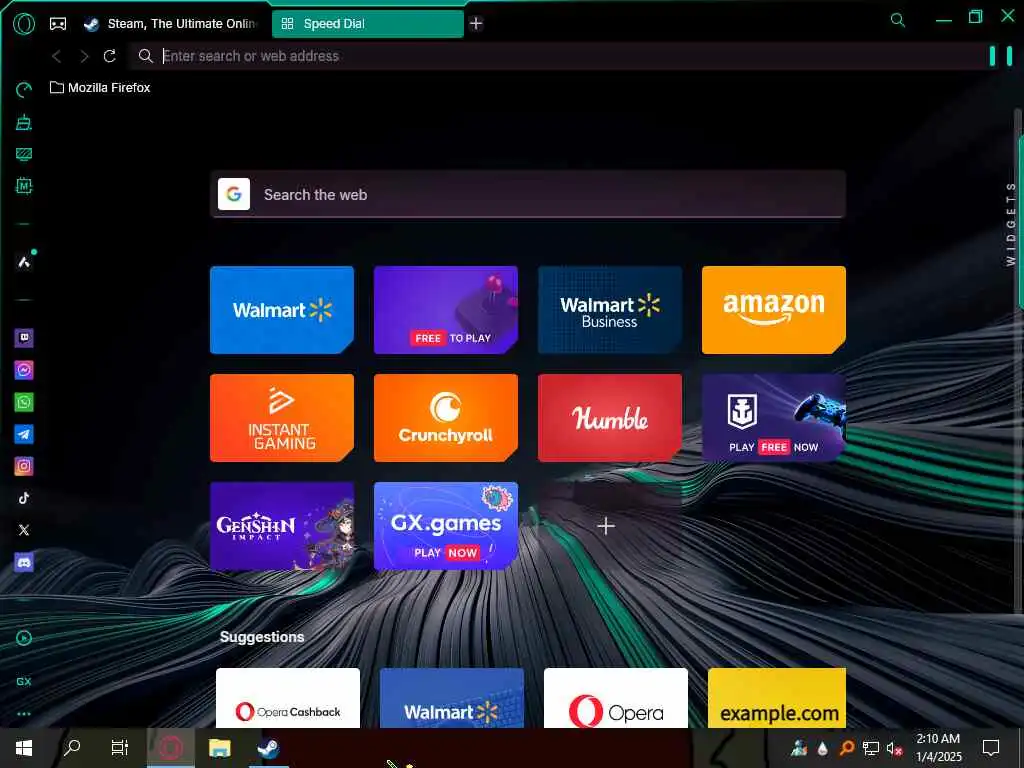Open the Crunchyroll speed dial tile
1024x768 pixels.
click(446, 418)
